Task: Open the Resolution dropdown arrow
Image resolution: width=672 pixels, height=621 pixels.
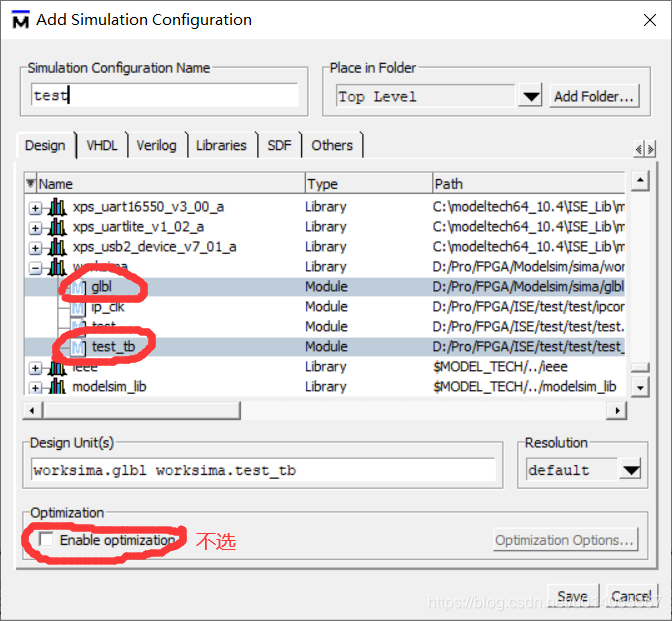Action: tap(631, 470)
